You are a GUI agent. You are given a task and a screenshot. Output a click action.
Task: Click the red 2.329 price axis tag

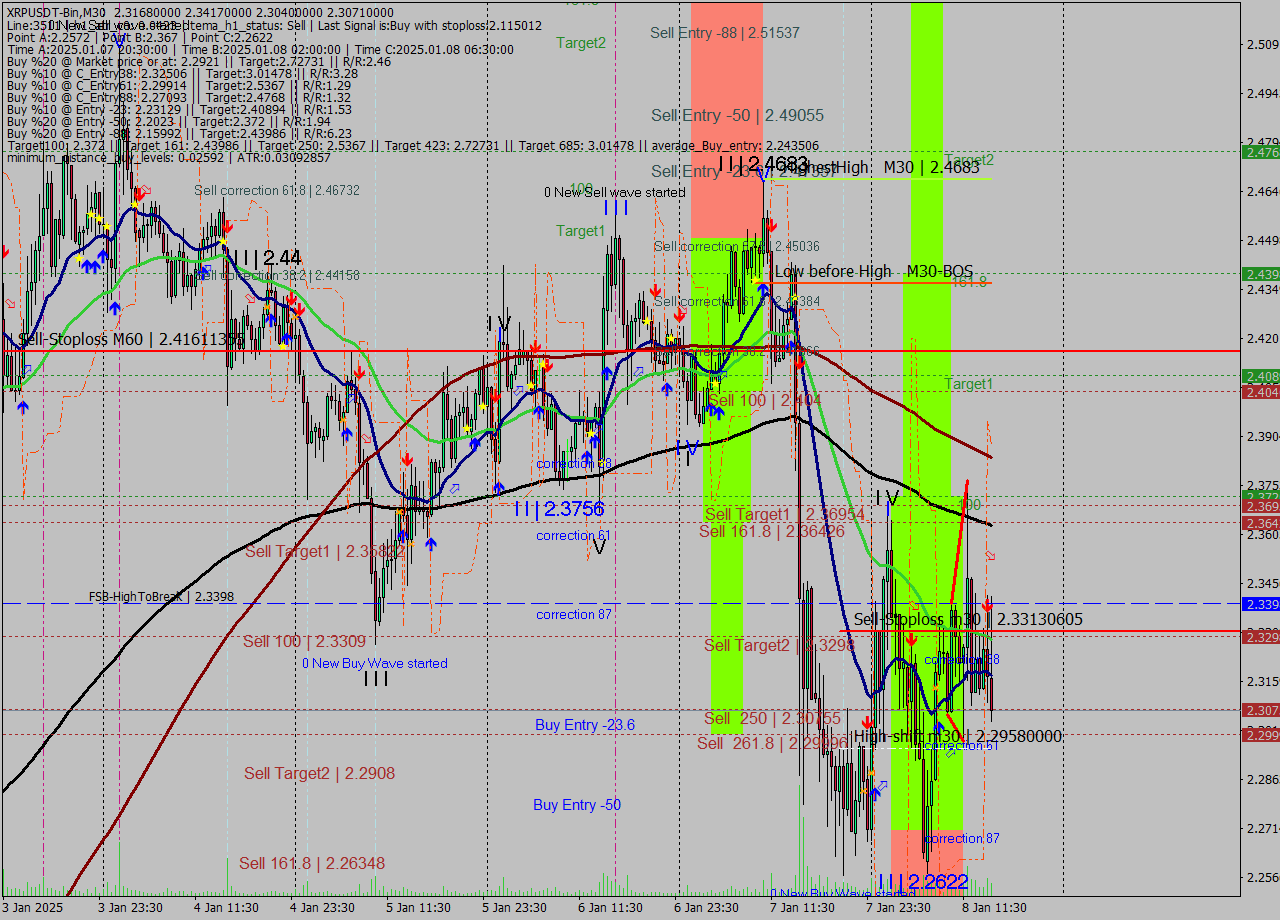click(x=1260, y=636)
